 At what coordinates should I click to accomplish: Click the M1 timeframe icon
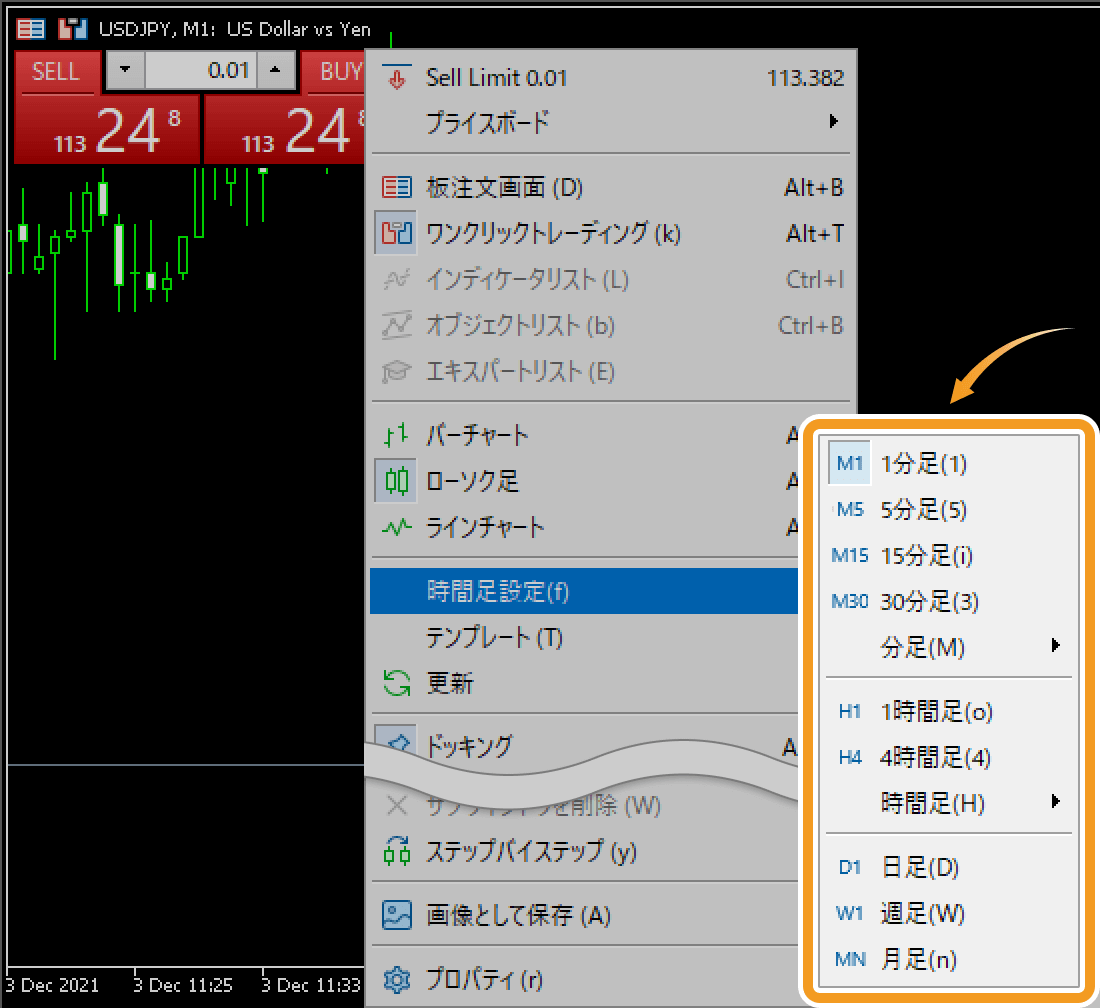pyautogui.click(x=850, y=463)
